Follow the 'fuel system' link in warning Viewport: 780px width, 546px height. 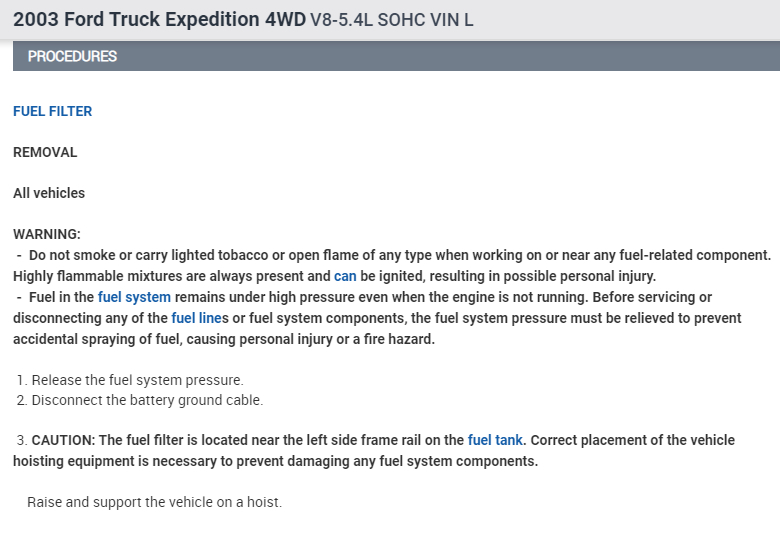coord(134,297)
